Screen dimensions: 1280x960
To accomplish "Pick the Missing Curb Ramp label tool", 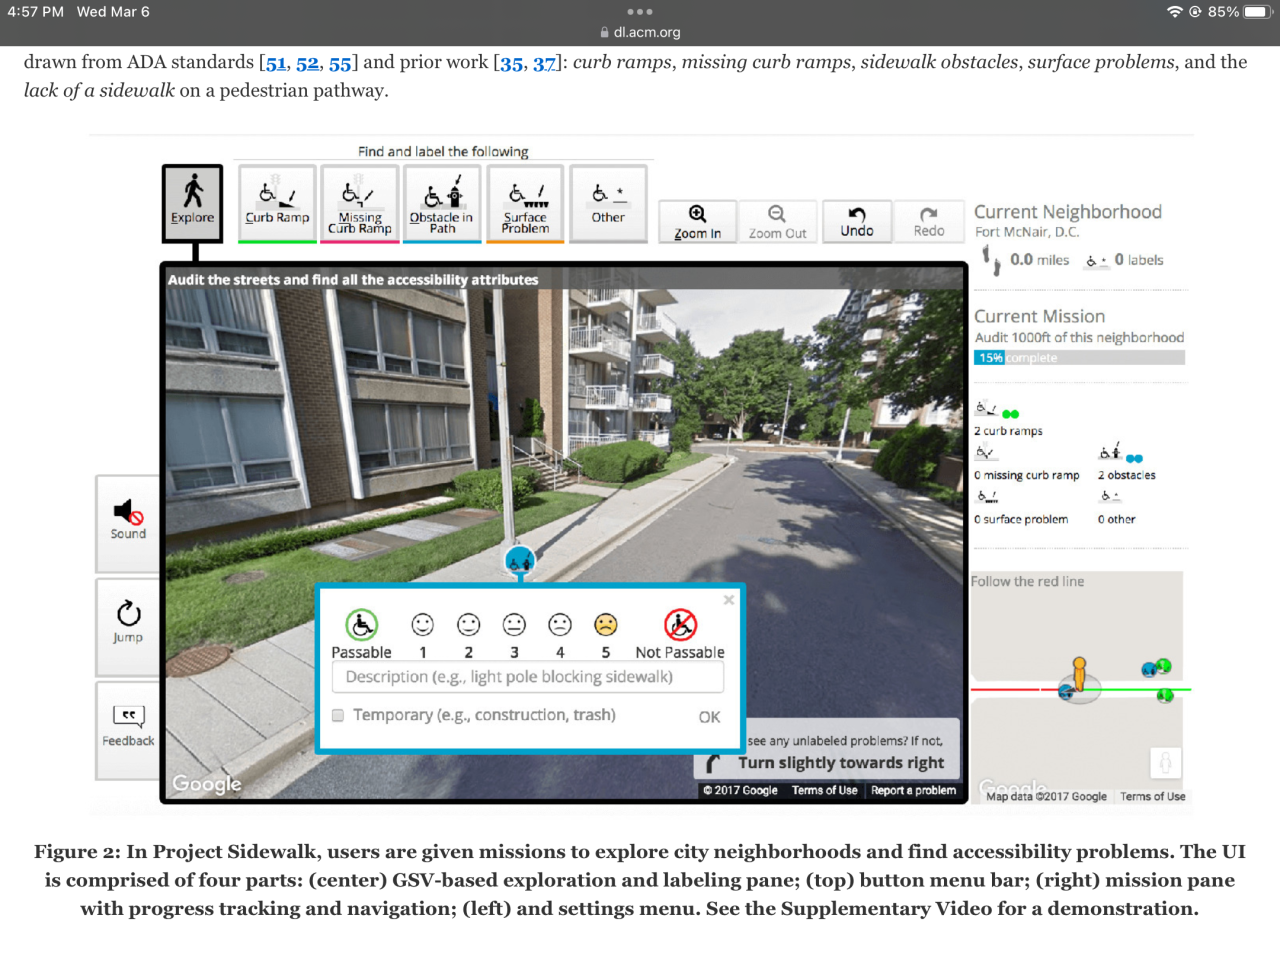I will (x=360, y=203).
